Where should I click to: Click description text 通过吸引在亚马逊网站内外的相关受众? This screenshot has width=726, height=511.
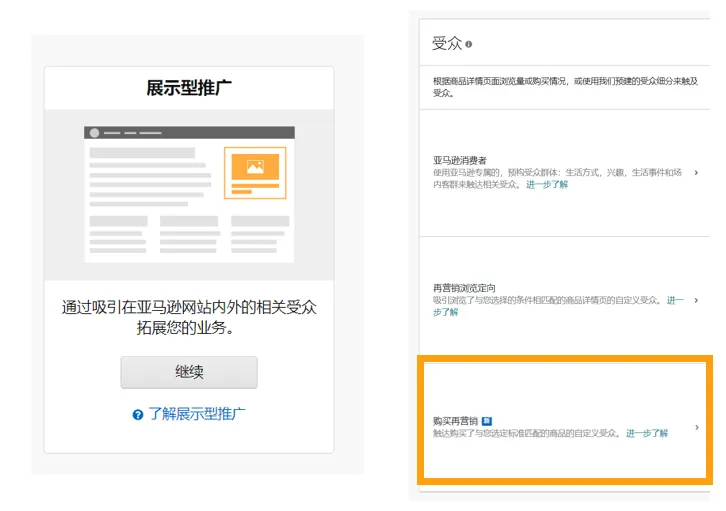189,307
